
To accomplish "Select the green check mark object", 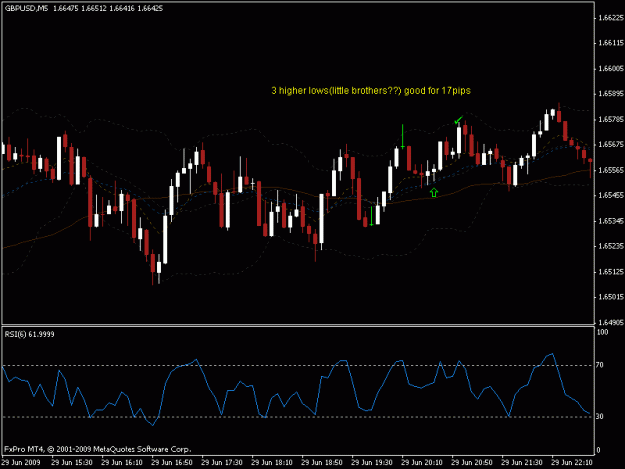I will point(459,120).
